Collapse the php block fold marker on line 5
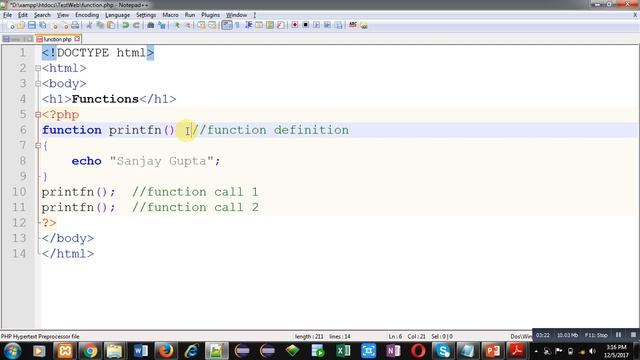640x360 pixels. [x=38, y=115]
